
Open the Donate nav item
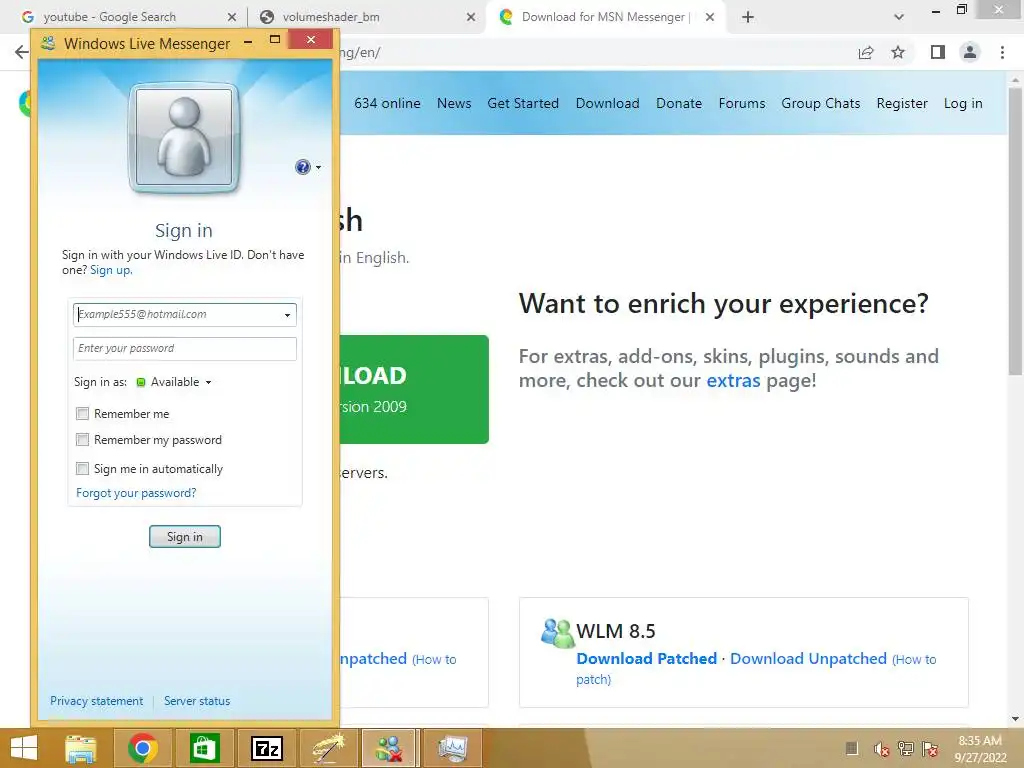[x=679, y=103]
